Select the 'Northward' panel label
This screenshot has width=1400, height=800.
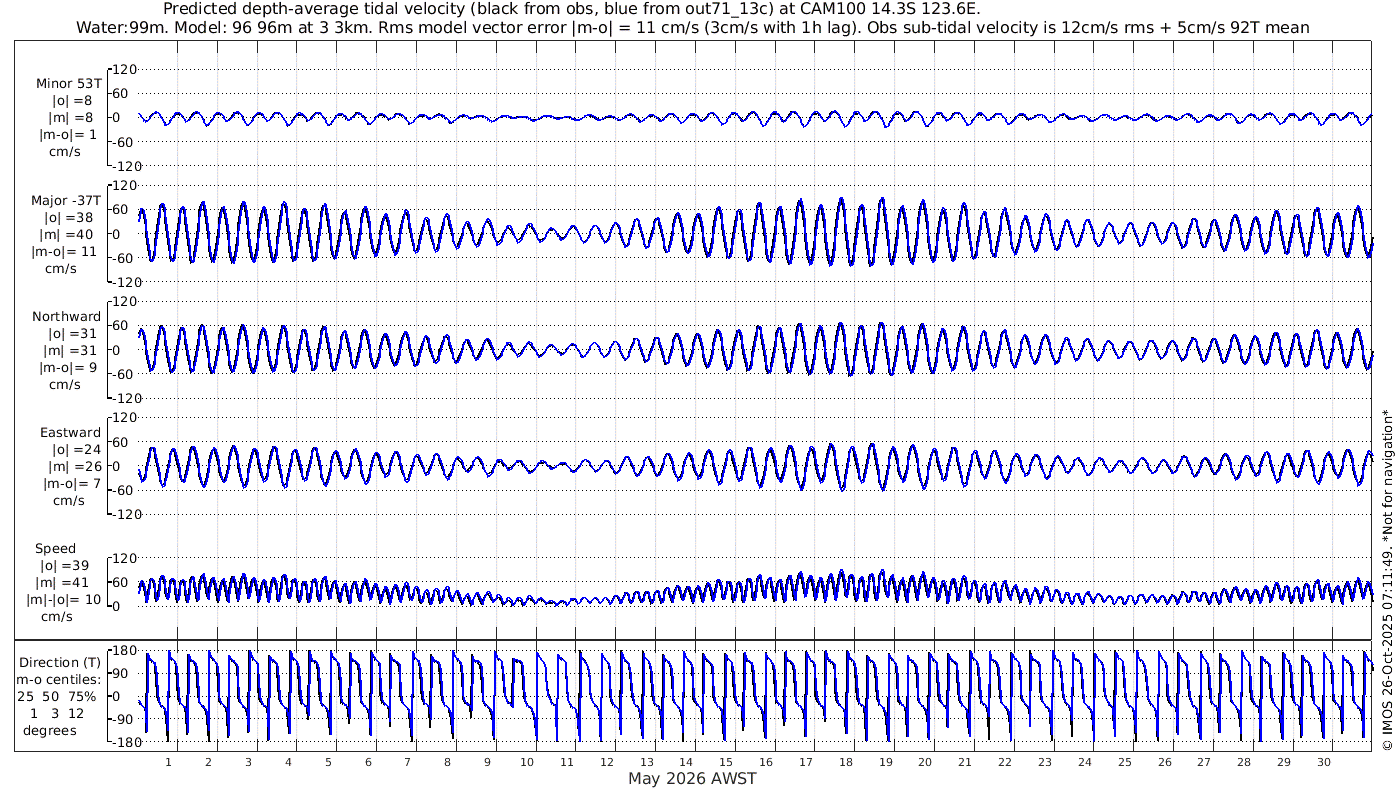[66, 317]
